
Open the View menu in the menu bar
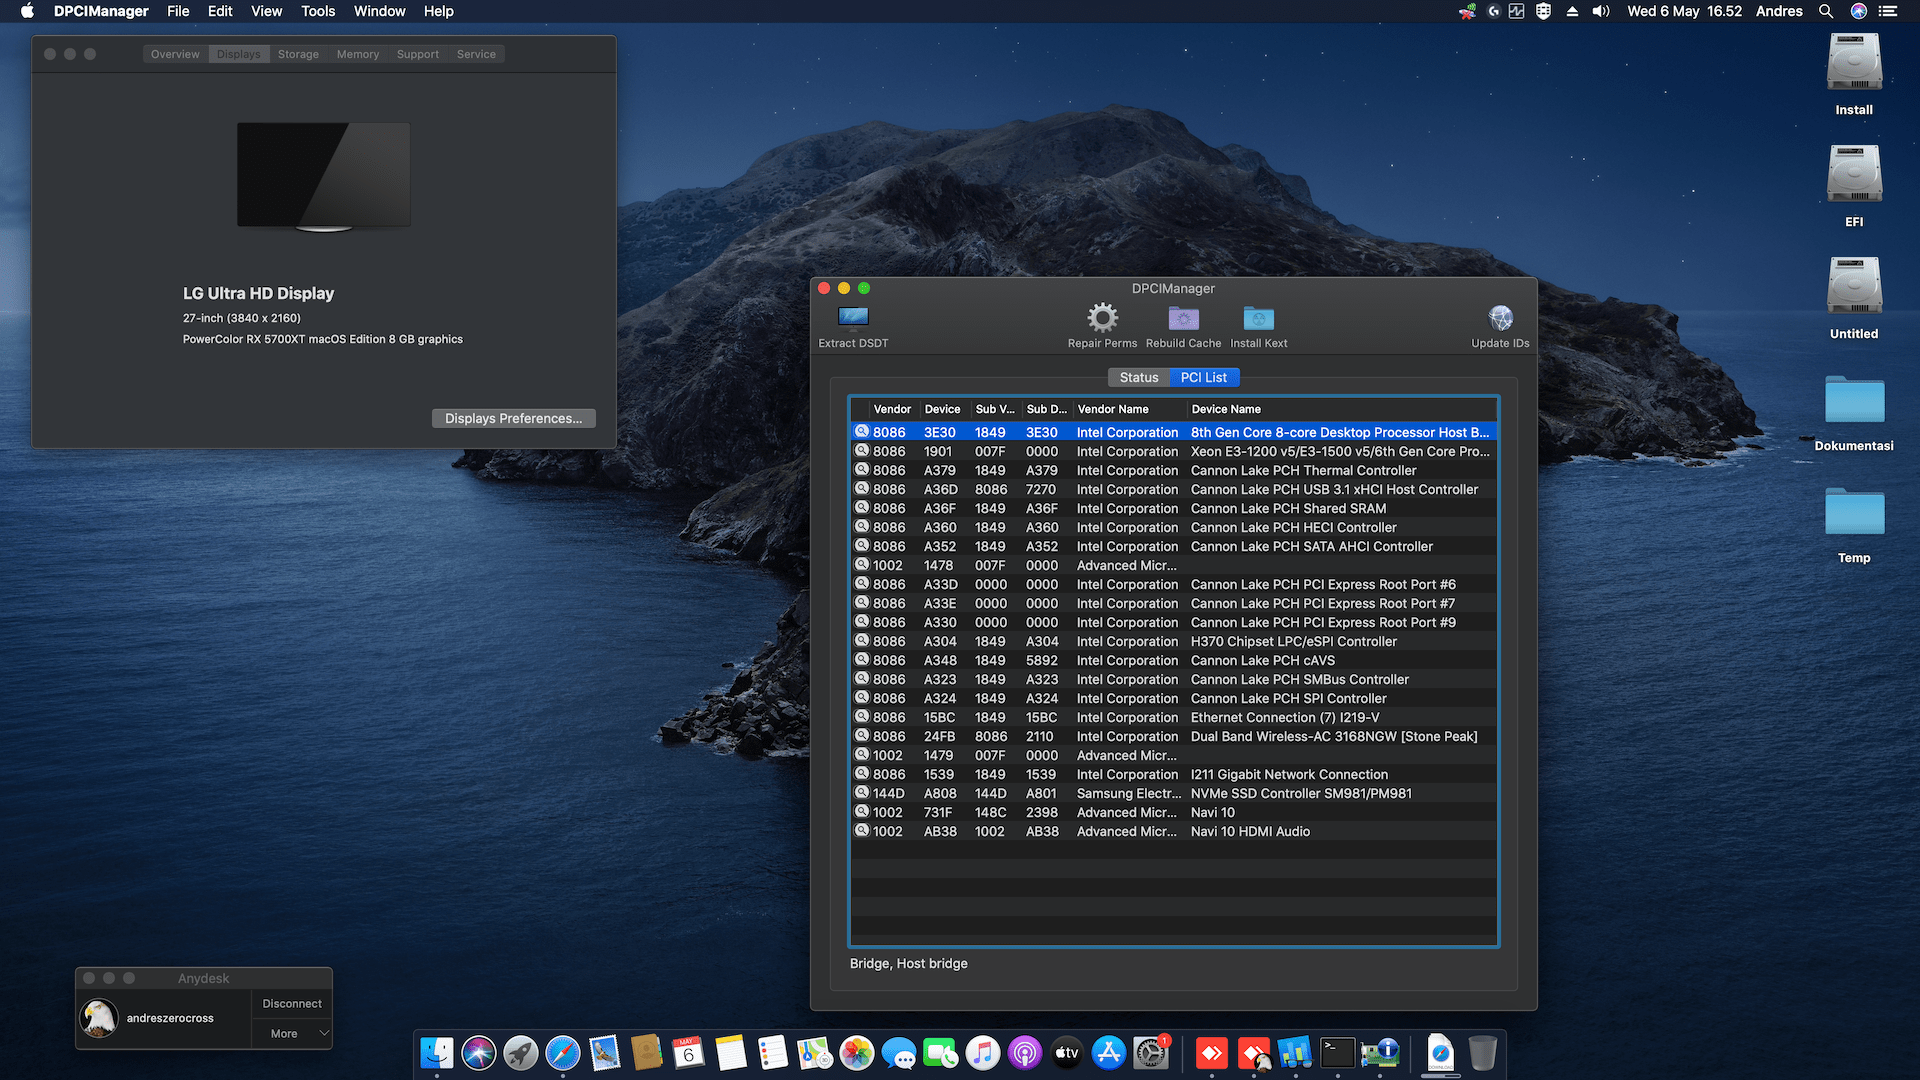click(266, 11)
